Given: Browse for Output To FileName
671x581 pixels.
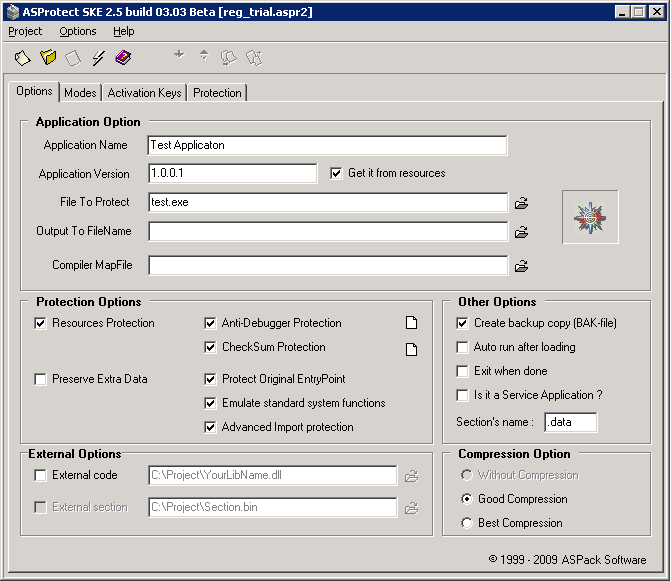Looking at the screenshot, I should (521, 232).
